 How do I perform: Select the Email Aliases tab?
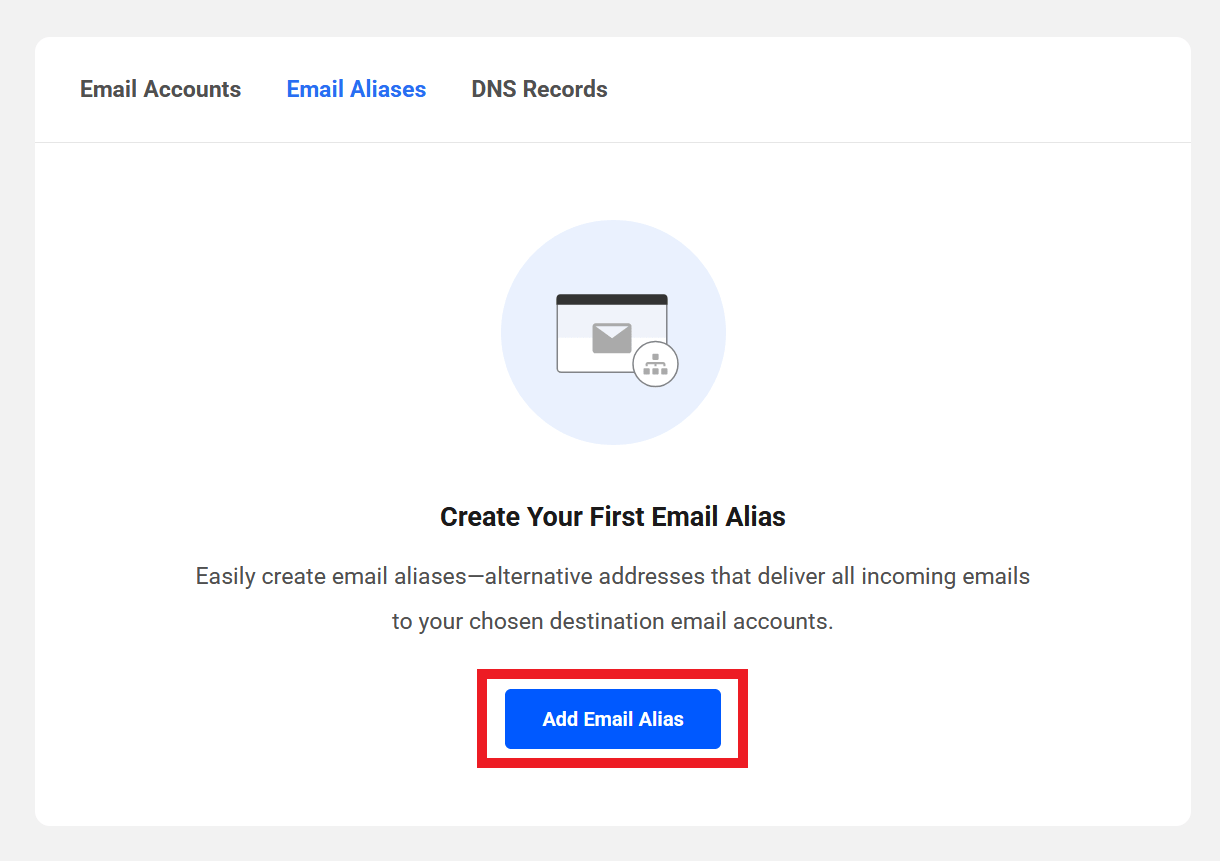click(356, 89)
